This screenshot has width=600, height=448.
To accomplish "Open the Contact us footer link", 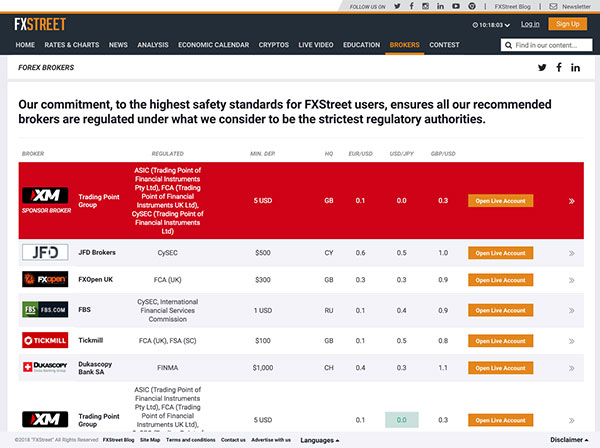I will click(x=233, y=440).
